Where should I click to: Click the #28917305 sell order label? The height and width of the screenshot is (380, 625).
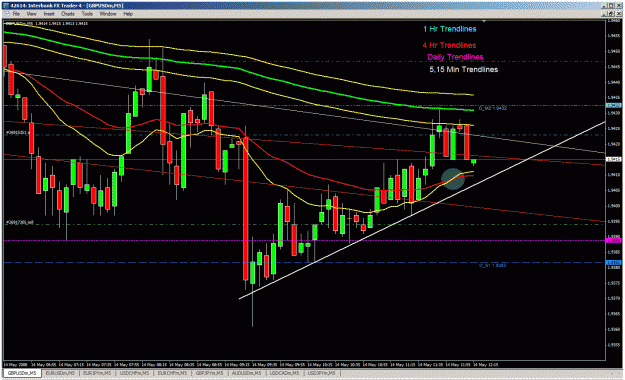[x=20, y=222]
